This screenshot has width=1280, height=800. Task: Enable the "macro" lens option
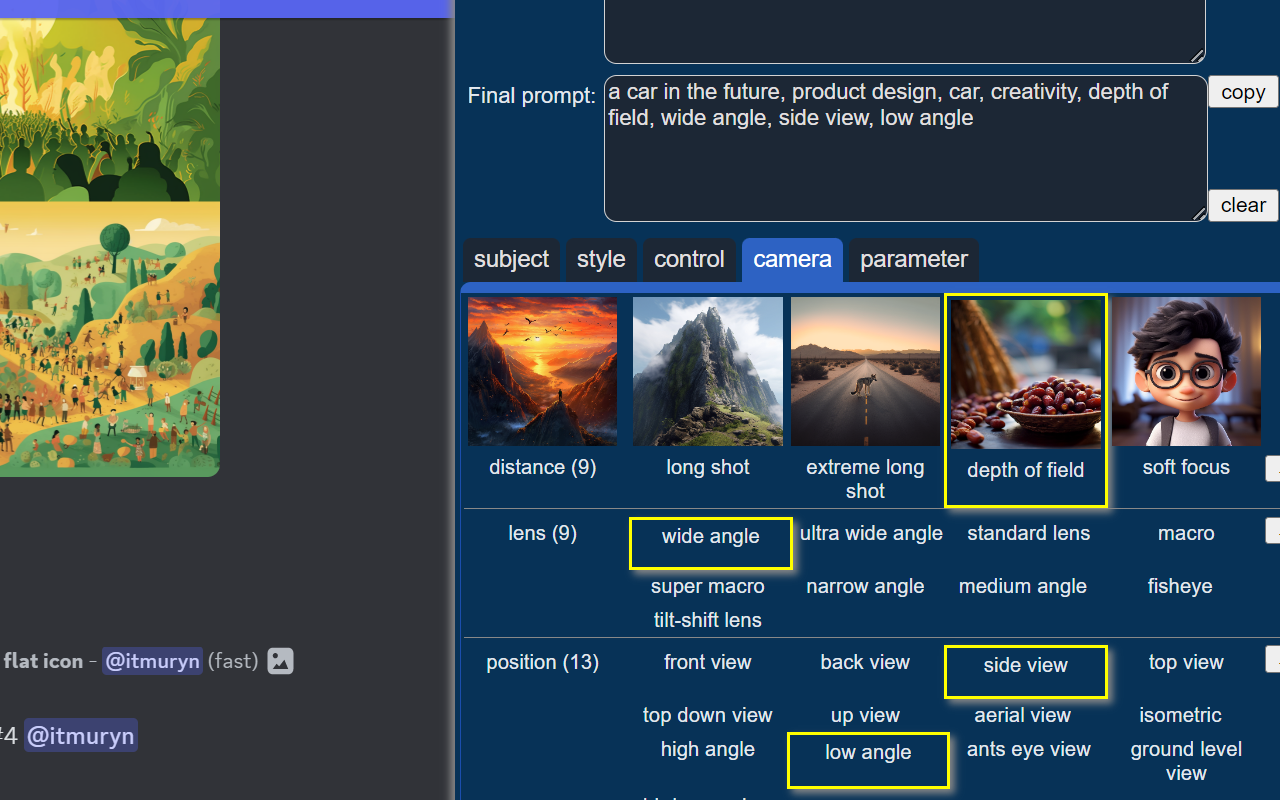point(1185,533)
